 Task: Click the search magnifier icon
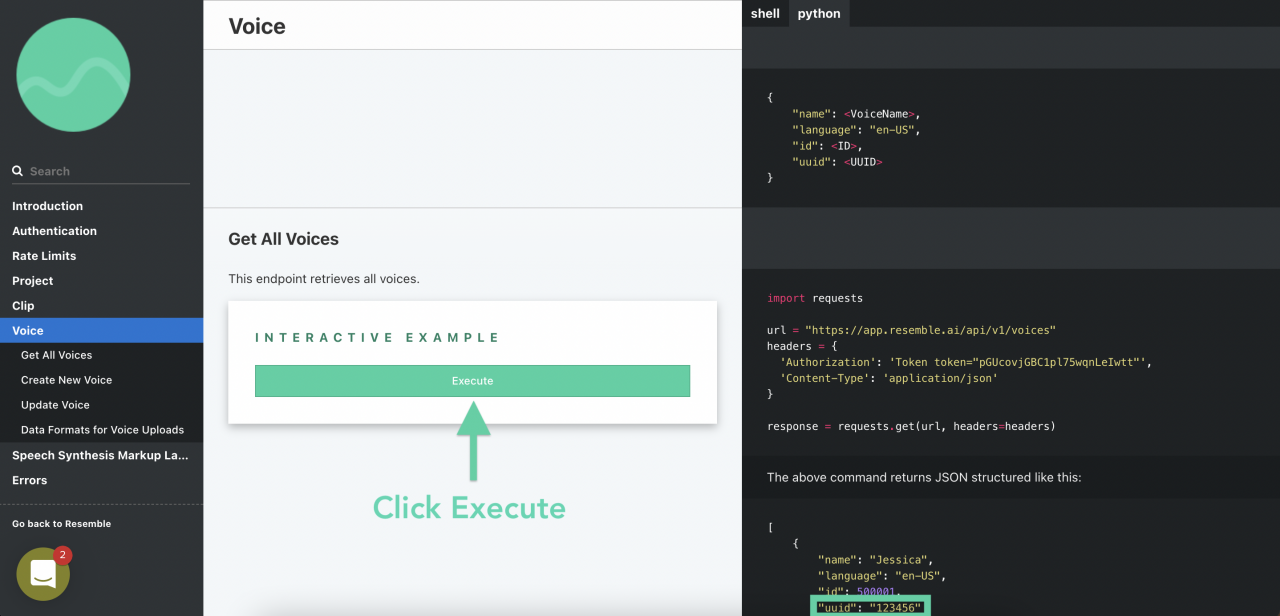17,170
